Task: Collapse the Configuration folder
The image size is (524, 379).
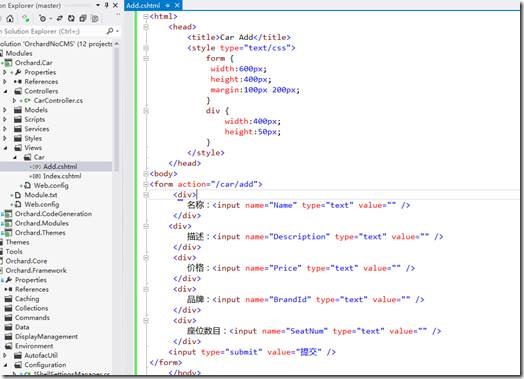Action: (5, 365)
